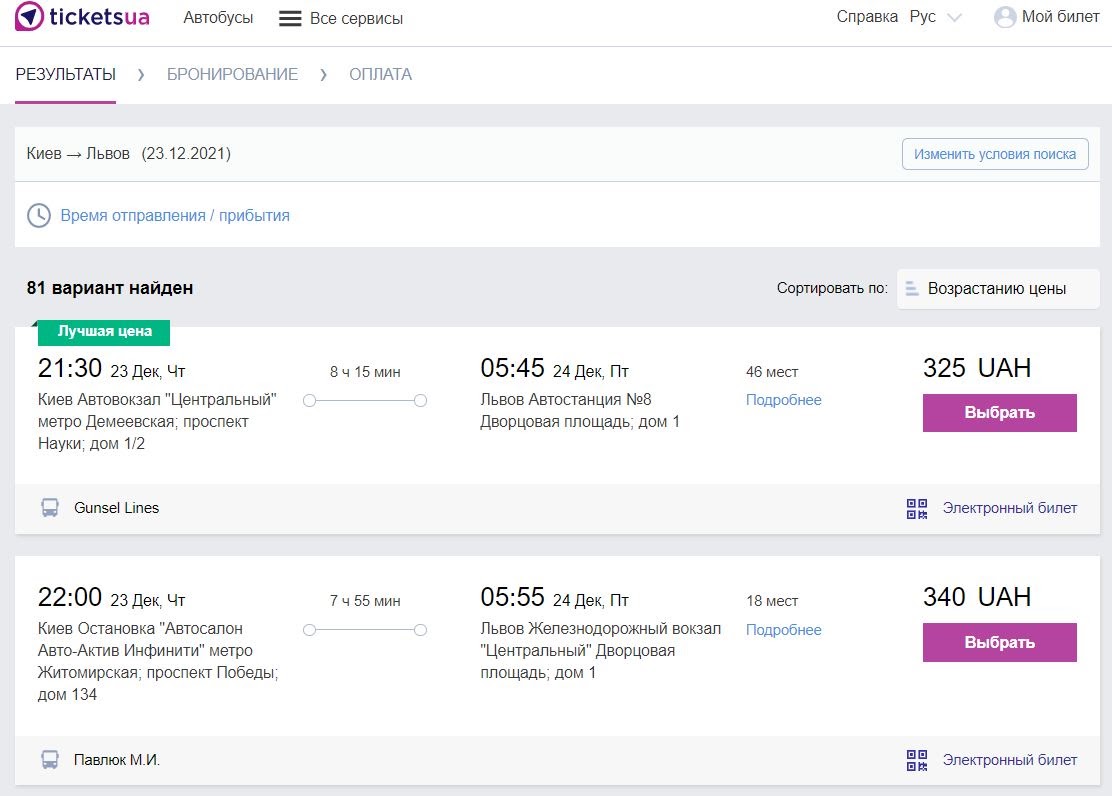Expand the Время отправления / прибытия filter
The image size is (1112, 796).
(x=174, y=216)
